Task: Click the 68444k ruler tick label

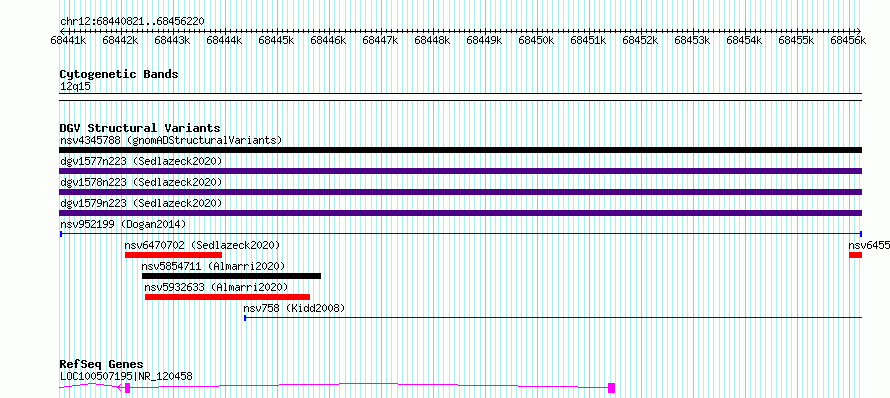Action: tap(224, 40)
